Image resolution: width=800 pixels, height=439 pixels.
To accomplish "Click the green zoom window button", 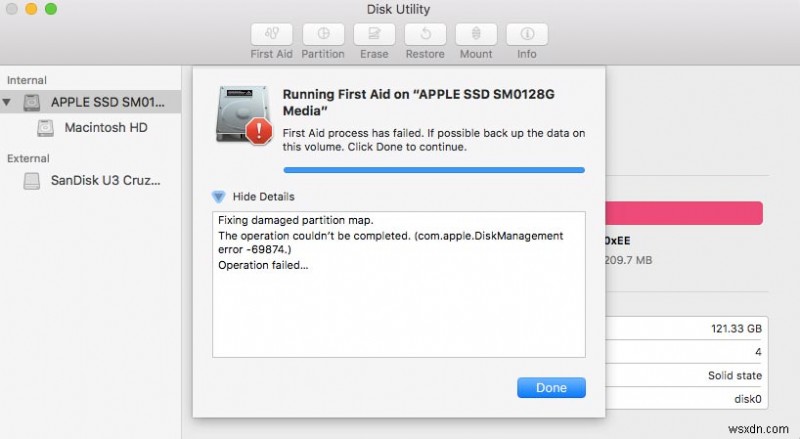I will pos(51,9).
